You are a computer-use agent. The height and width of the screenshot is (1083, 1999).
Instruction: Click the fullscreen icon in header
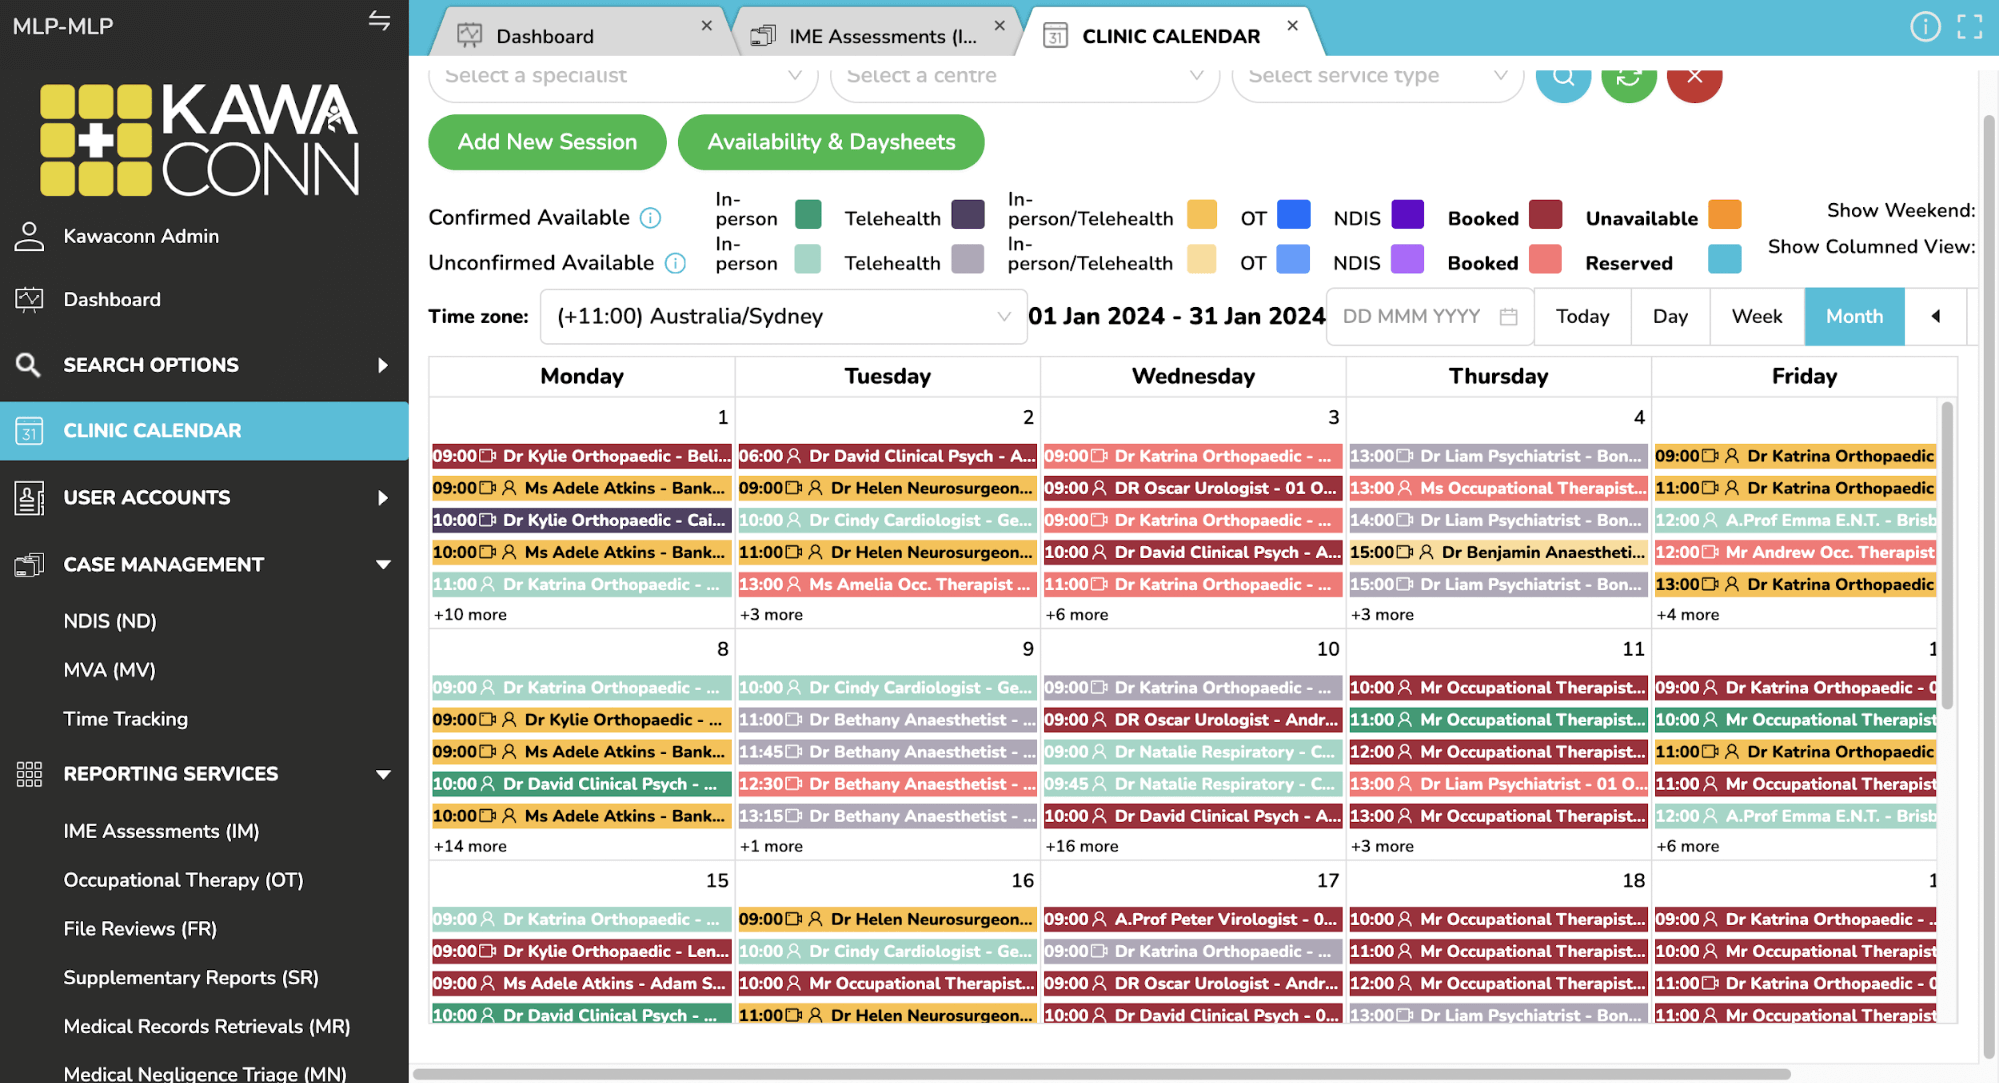pos(1969,27)
